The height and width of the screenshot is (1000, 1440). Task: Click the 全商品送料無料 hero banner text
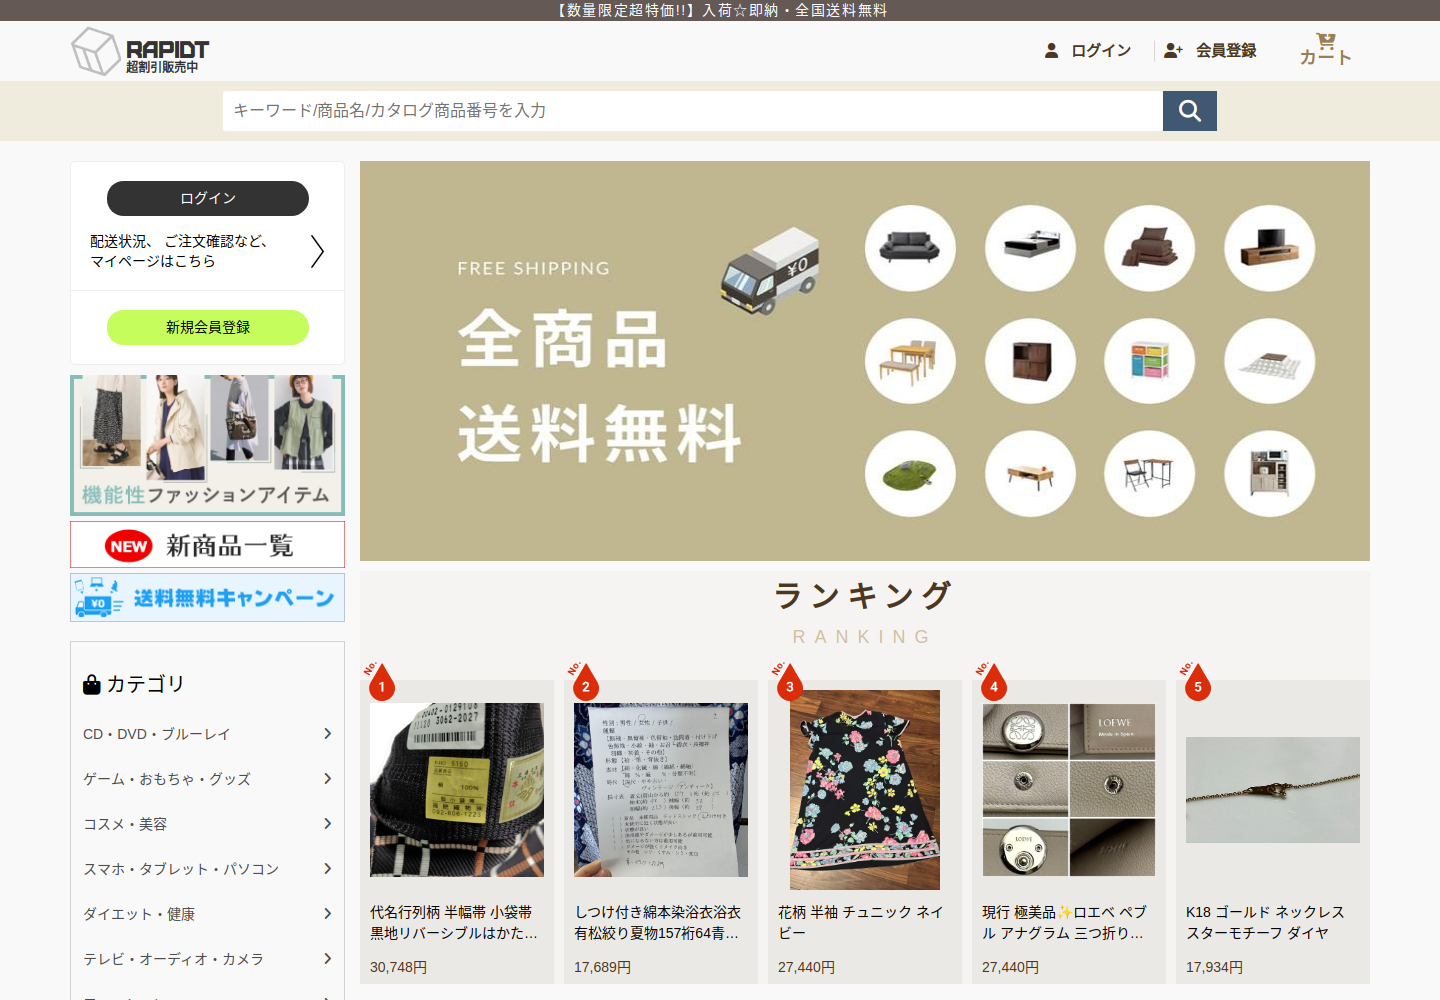[600, 387]
